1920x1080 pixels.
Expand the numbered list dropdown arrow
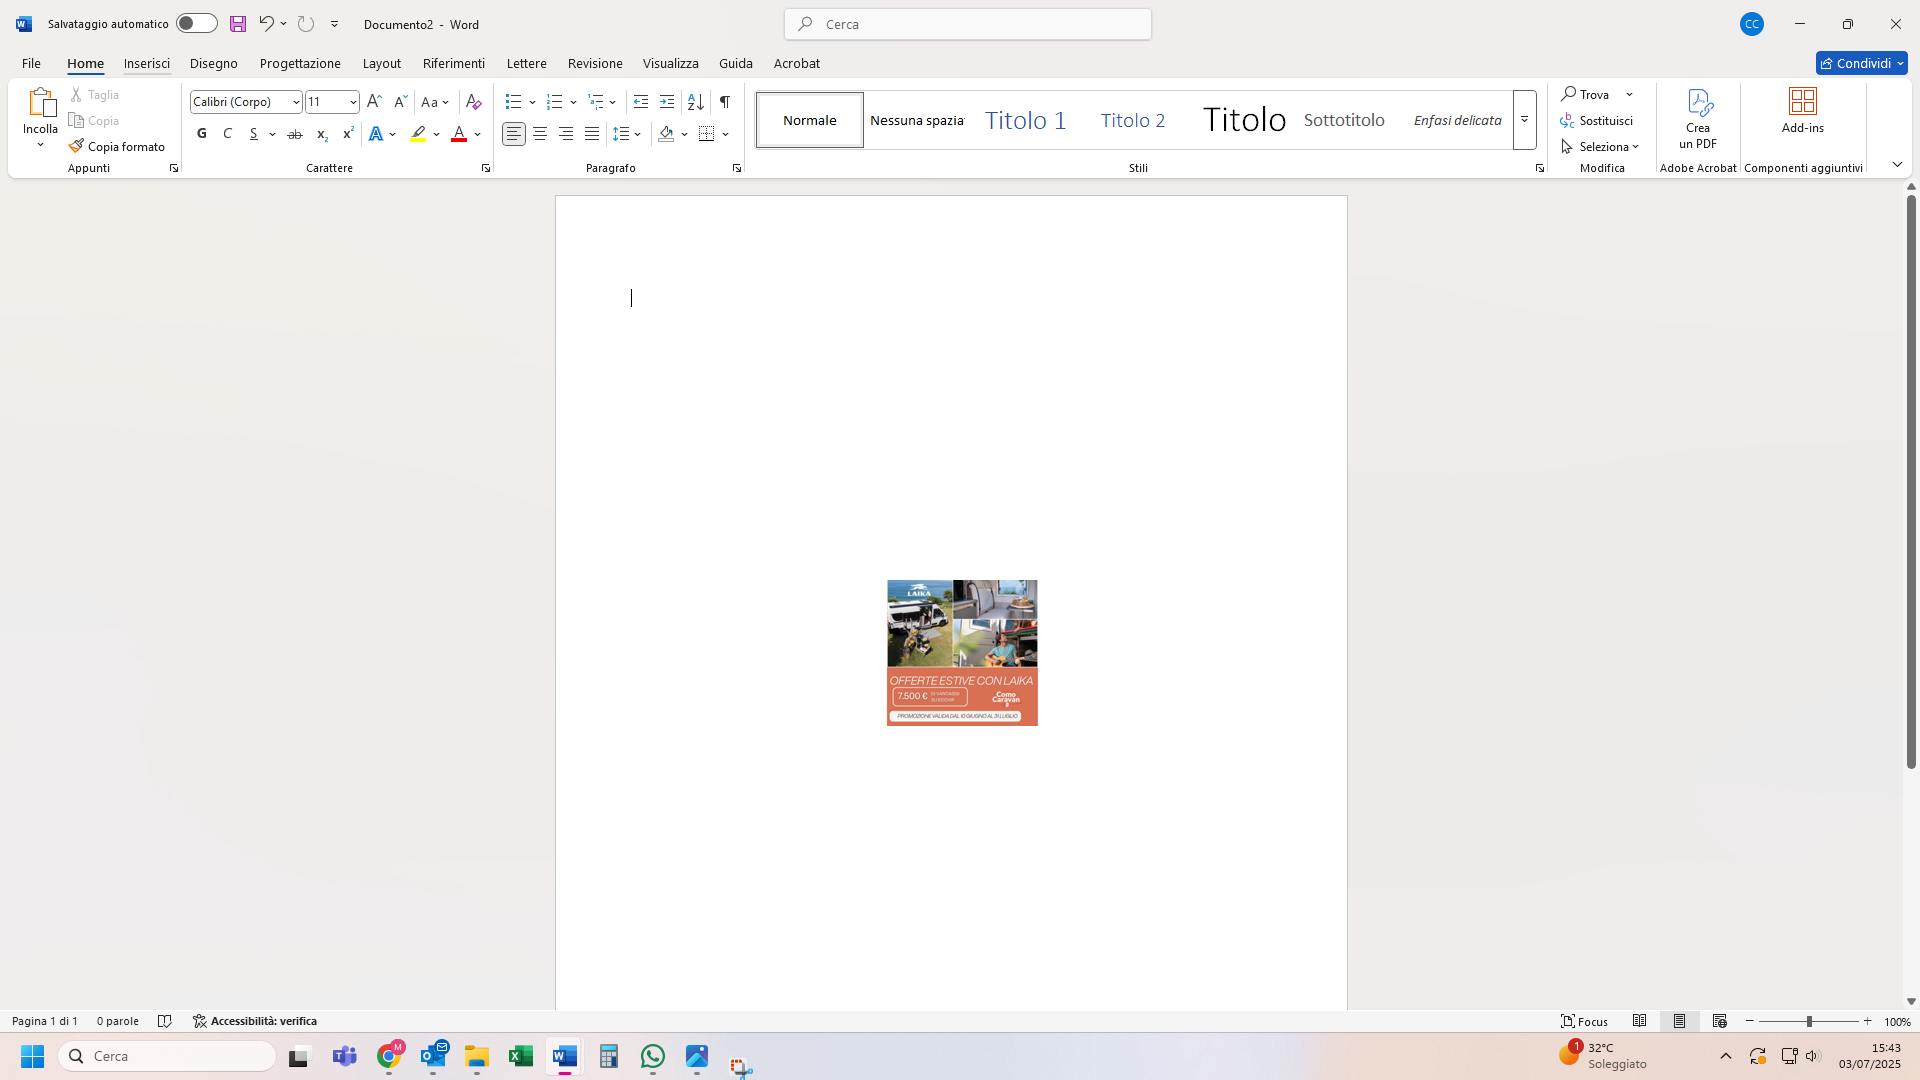(x=573, y=102)
